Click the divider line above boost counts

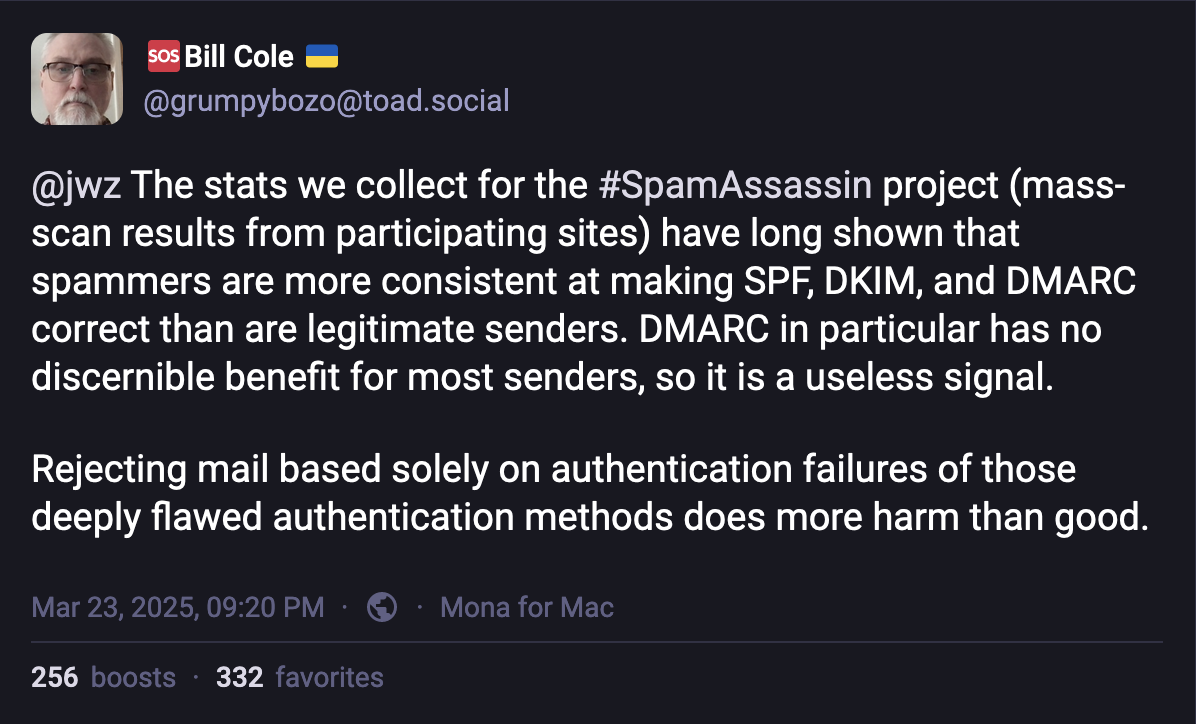(x=597, y=642)
